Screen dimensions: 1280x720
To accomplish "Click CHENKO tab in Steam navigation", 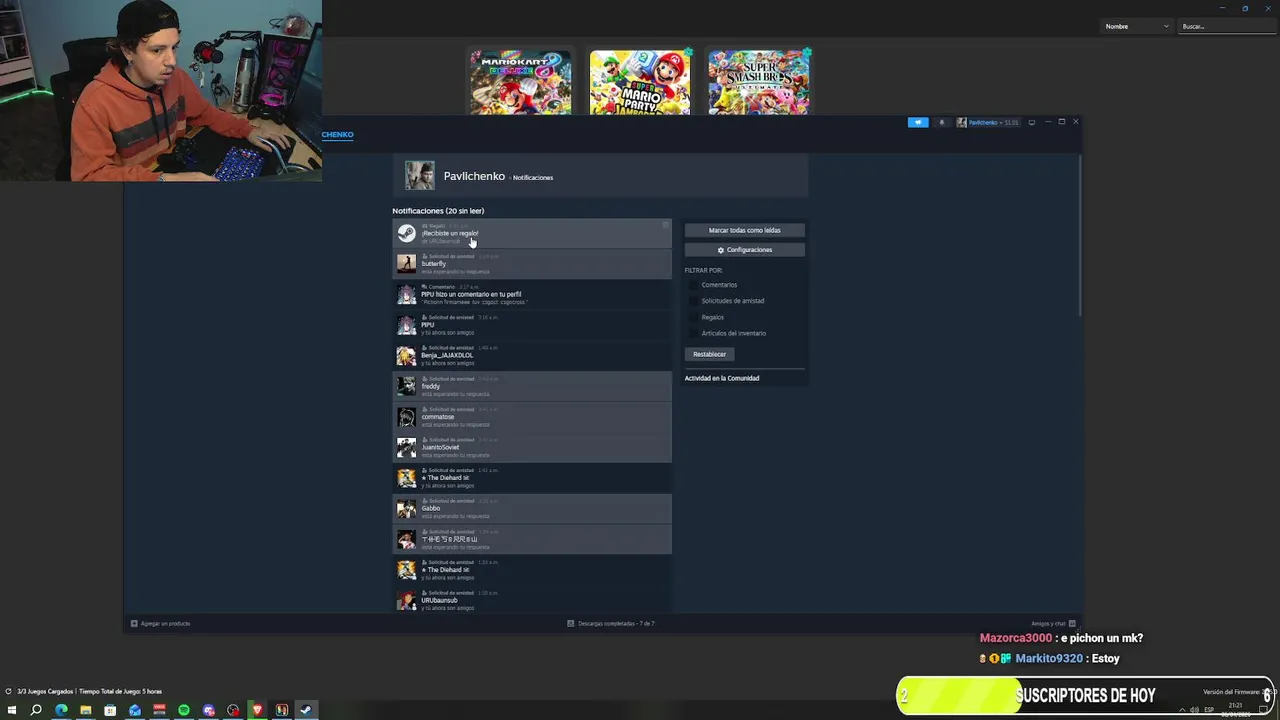I will point(337,134).
